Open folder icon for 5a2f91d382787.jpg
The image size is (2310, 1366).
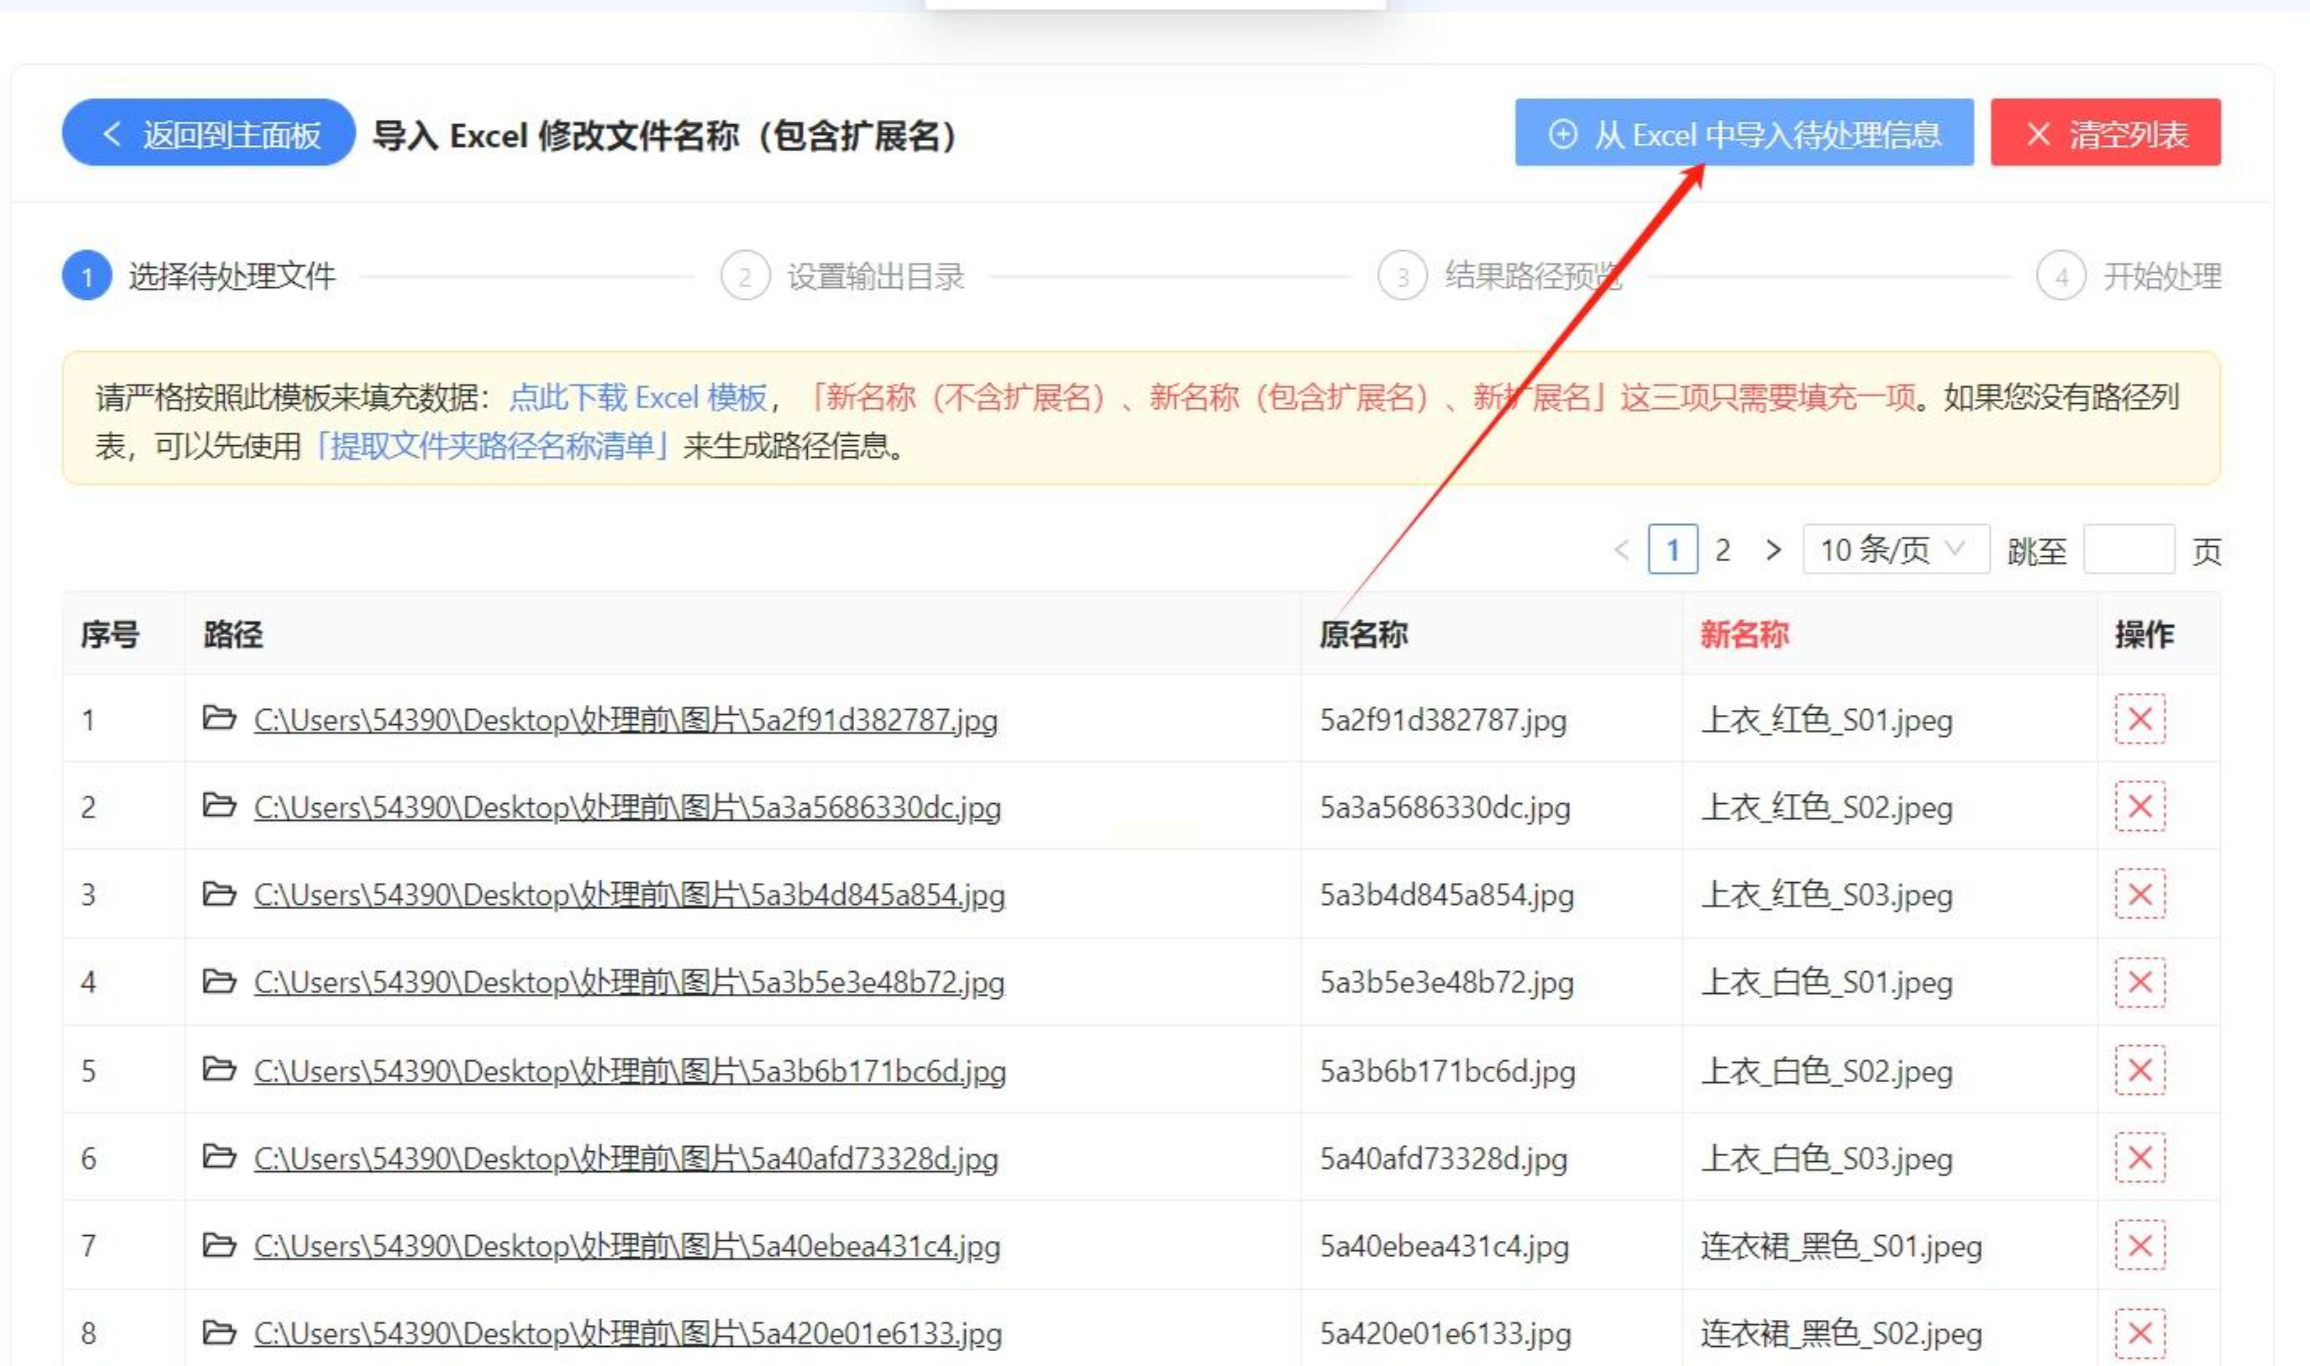pos(219,718)
